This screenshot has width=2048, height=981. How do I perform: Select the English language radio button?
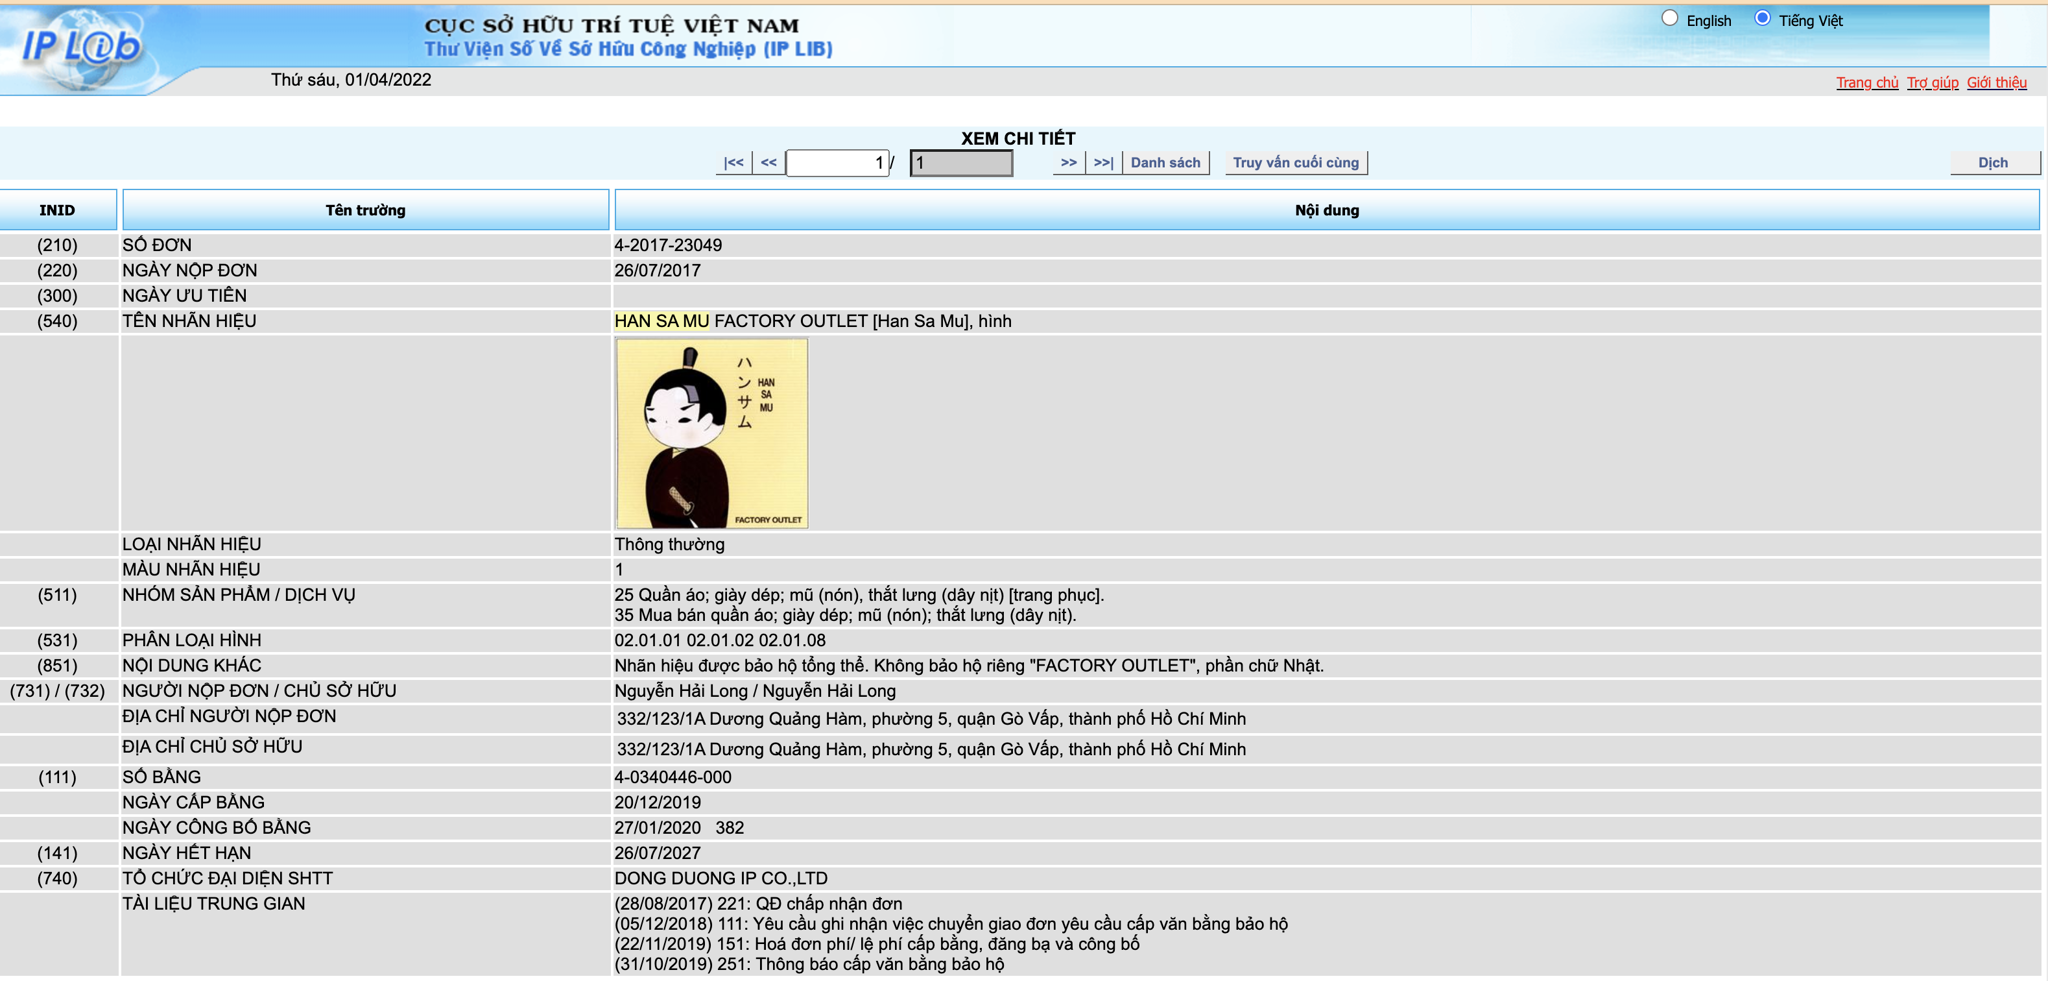(1669, 19)
